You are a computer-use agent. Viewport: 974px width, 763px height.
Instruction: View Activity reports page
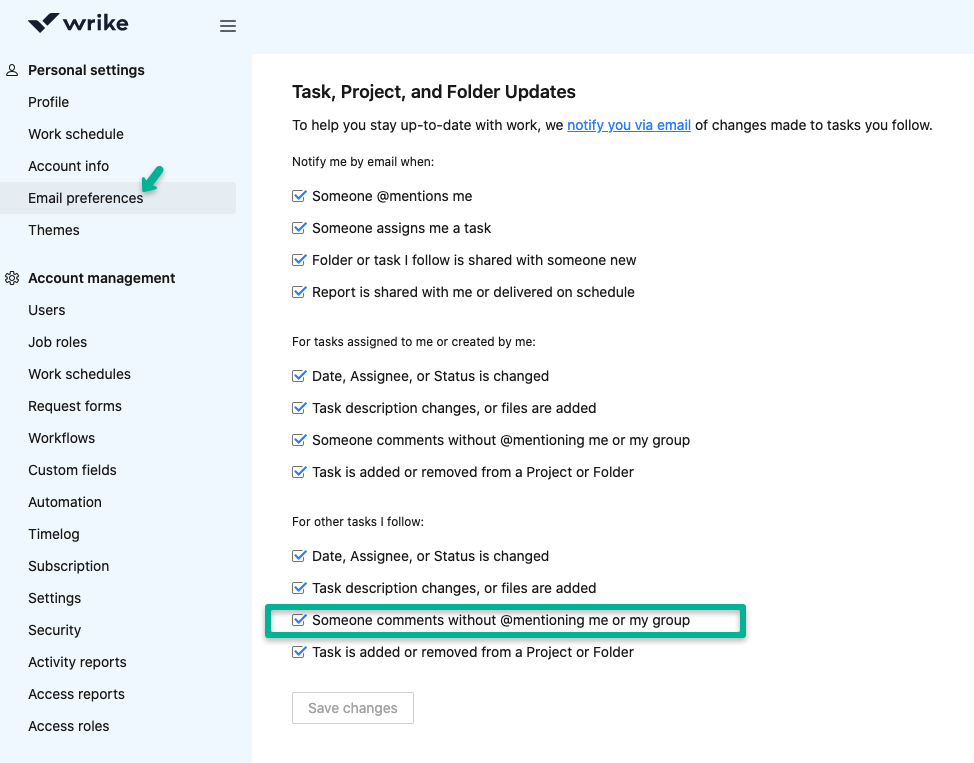[x=77, y=662]
